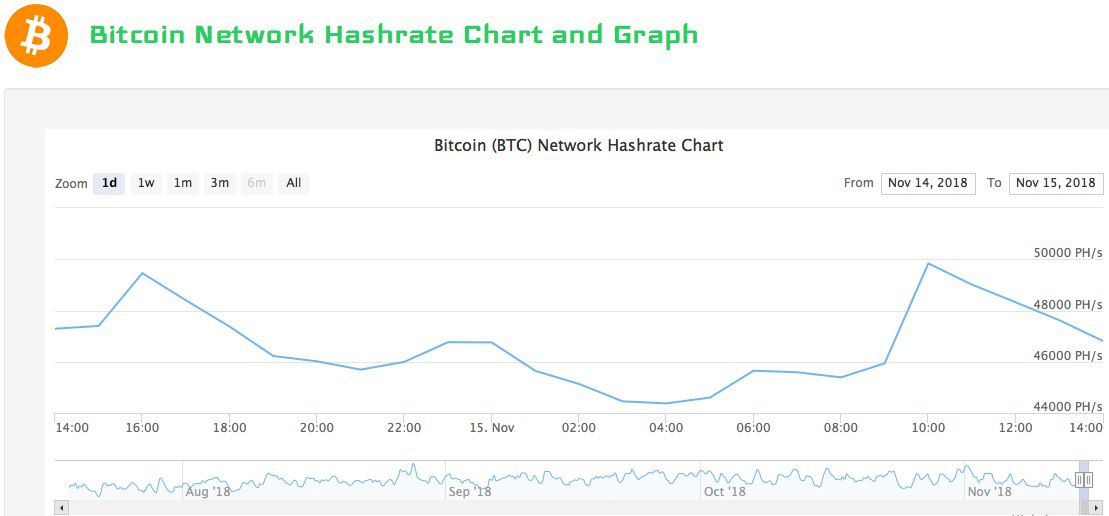Click the hashrate peak at 10:00
1109x516 pixels.
coord(928,264)
